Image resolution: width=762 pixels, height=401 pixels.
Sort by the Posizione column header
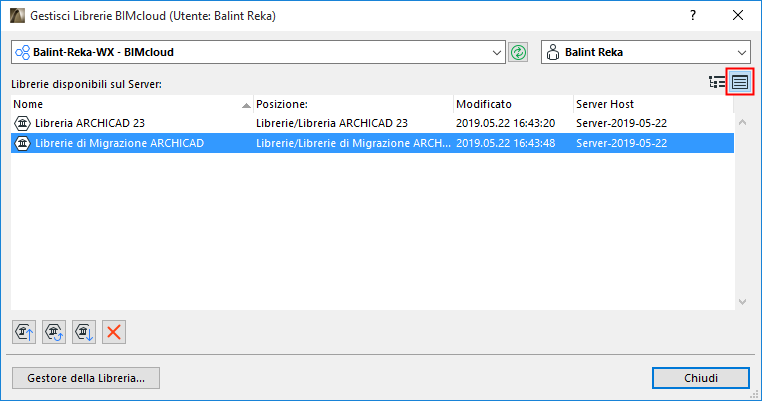353,105
